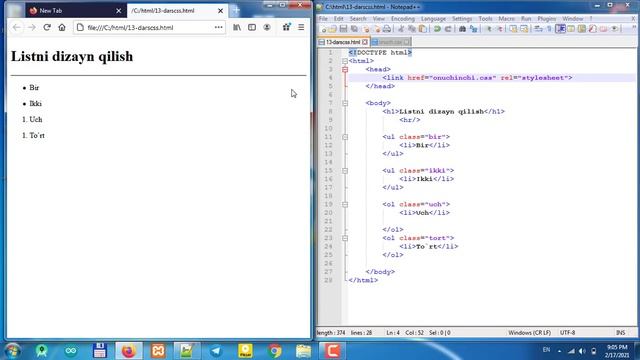Screen dimensions: 640x360
Task: Open the Language menu in Notepad++
Action: pos(433,19)
